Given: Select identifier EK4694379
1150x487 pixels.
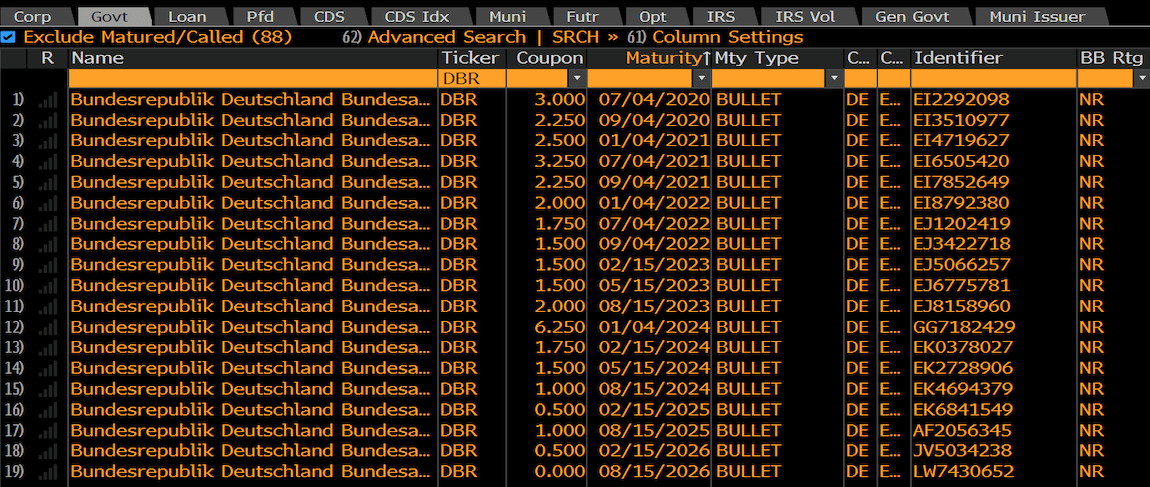Looking at the screenshot, I should pos(962,389).
